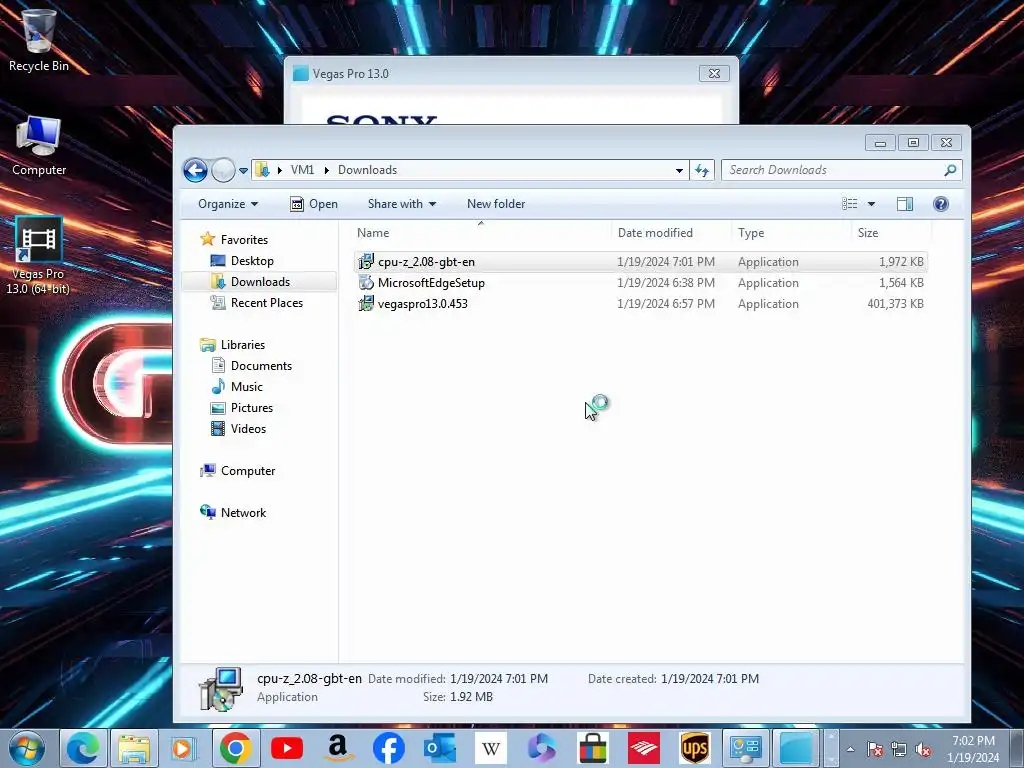Click the Forward navigation arrow in Explorer
Screen dimensions: 1024x768
(x=223, y=170)
